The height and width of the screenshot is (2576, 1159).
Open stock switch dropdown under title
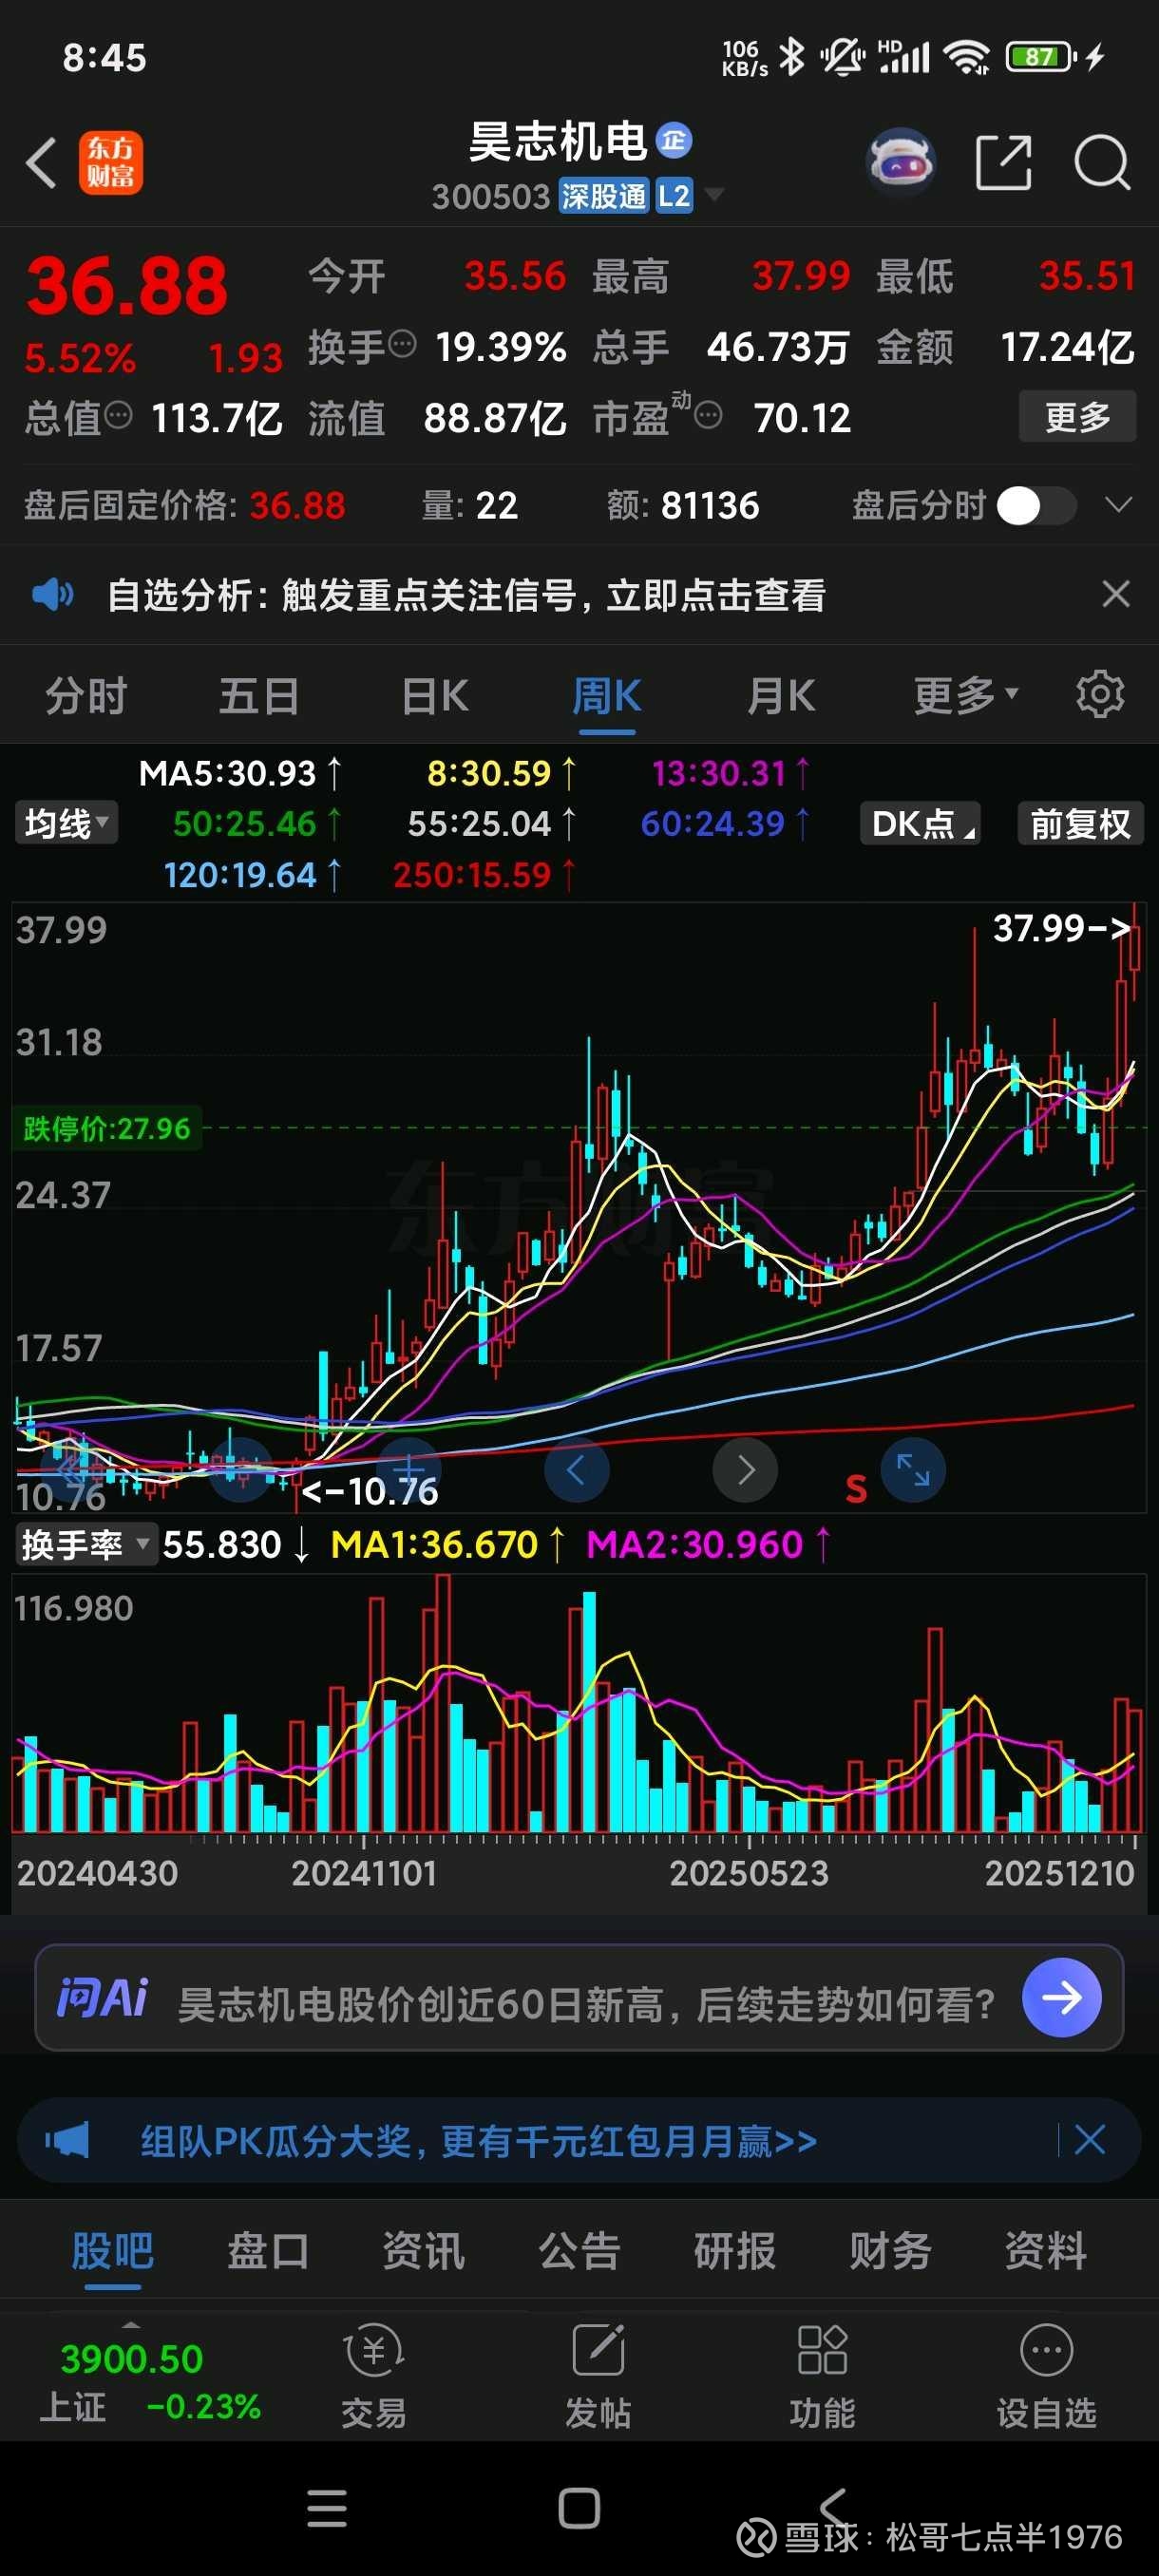pos(714,194)
